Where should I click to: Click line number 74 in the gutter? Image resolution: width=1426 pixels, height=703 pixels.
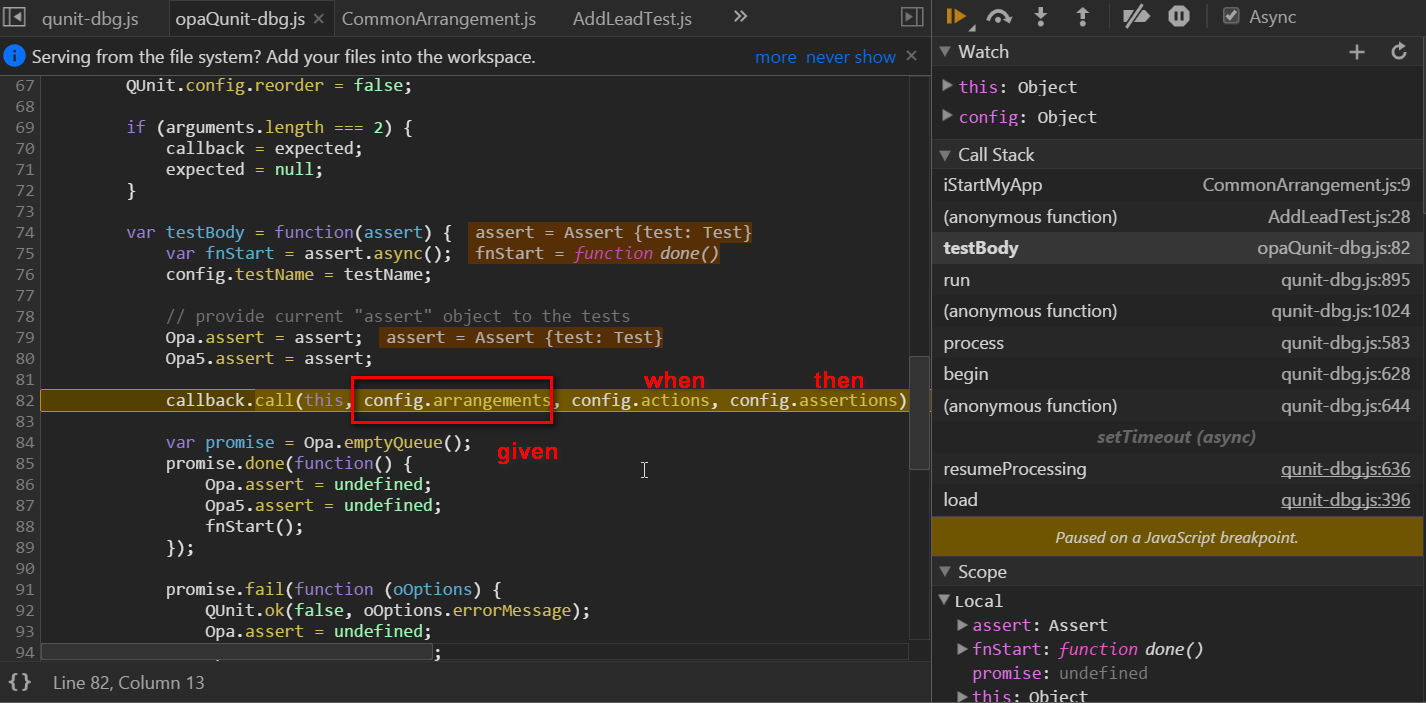(24, 232)
